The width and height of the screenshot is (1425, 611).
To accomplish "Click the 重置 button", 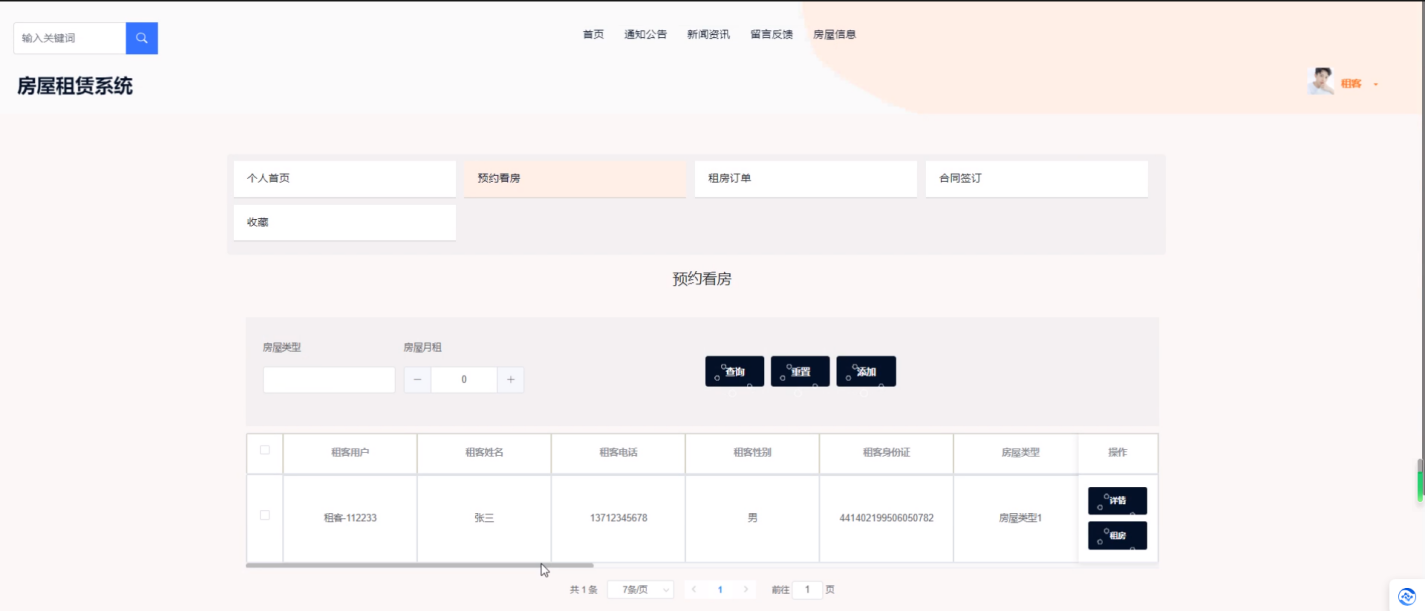I will click(x=800, y=371).
